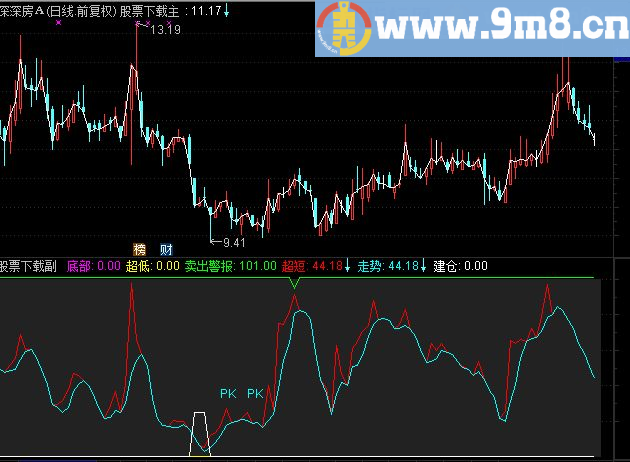Click the 卖出警报 101.00 value label
The image size is (630, 462).
224,266
